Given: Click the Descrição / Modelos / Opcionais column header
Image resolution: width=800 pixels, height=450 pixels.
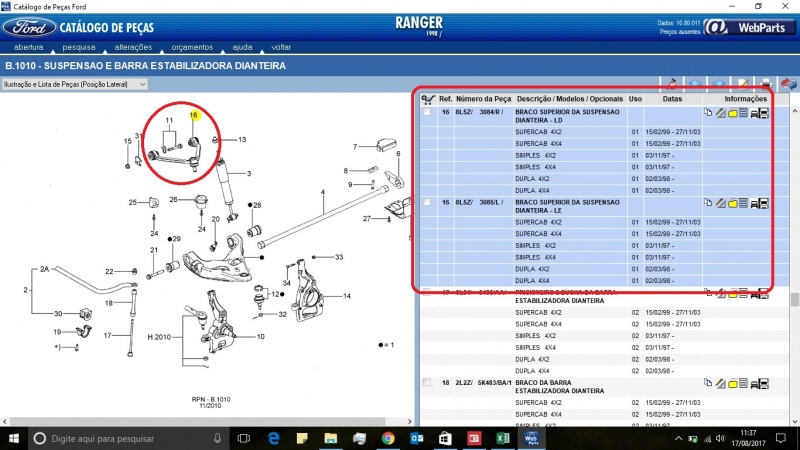Looking at the screenshot, I should pos(569,99).
